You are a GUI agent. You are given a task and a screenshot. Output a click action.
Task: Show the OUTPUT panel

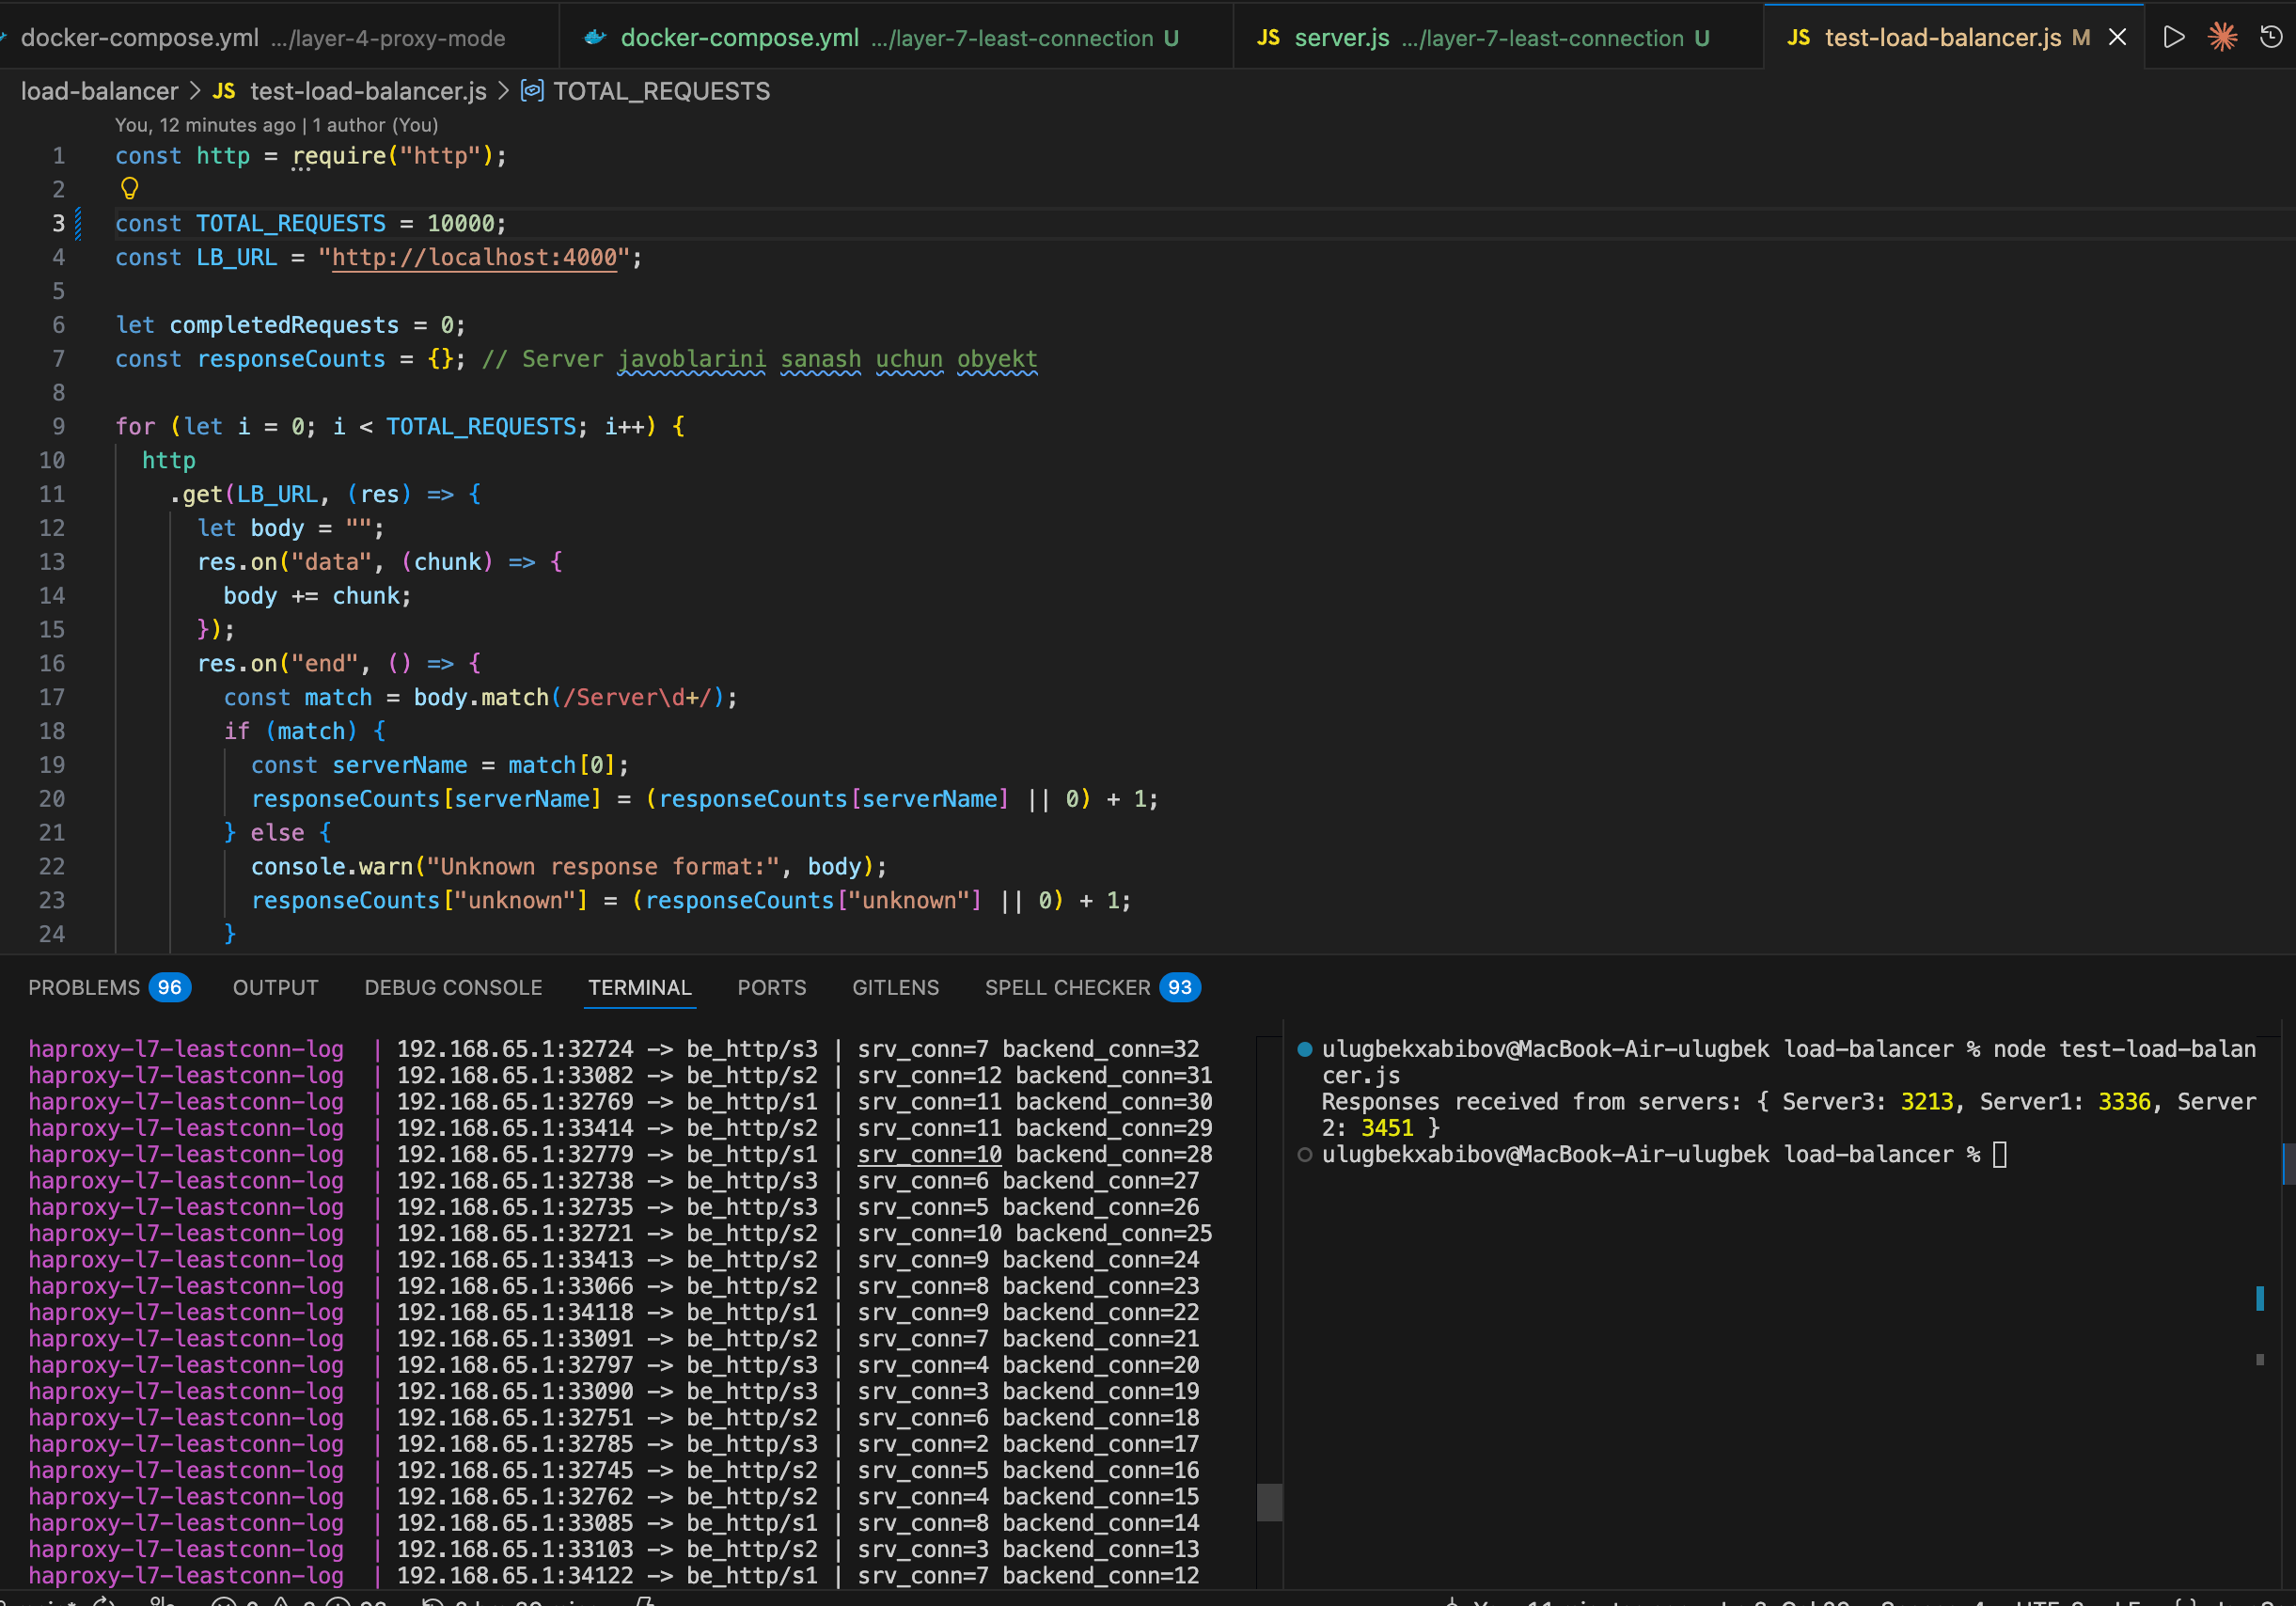[275, 987]
